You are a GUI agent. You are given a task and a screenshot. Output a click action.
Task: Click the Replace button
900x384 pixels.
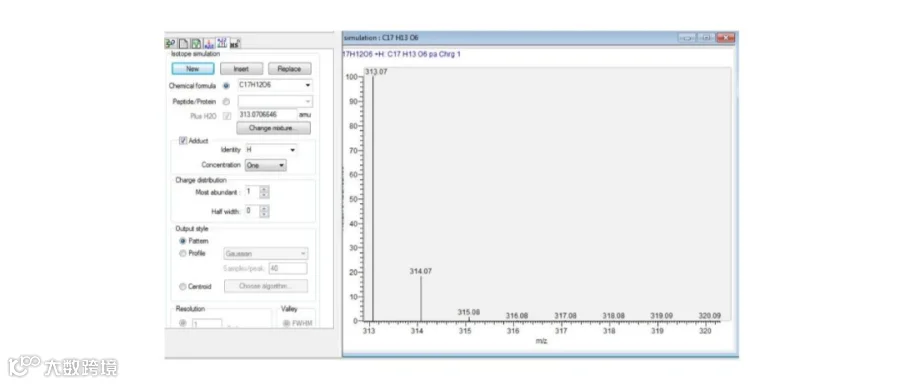point(289,69)
